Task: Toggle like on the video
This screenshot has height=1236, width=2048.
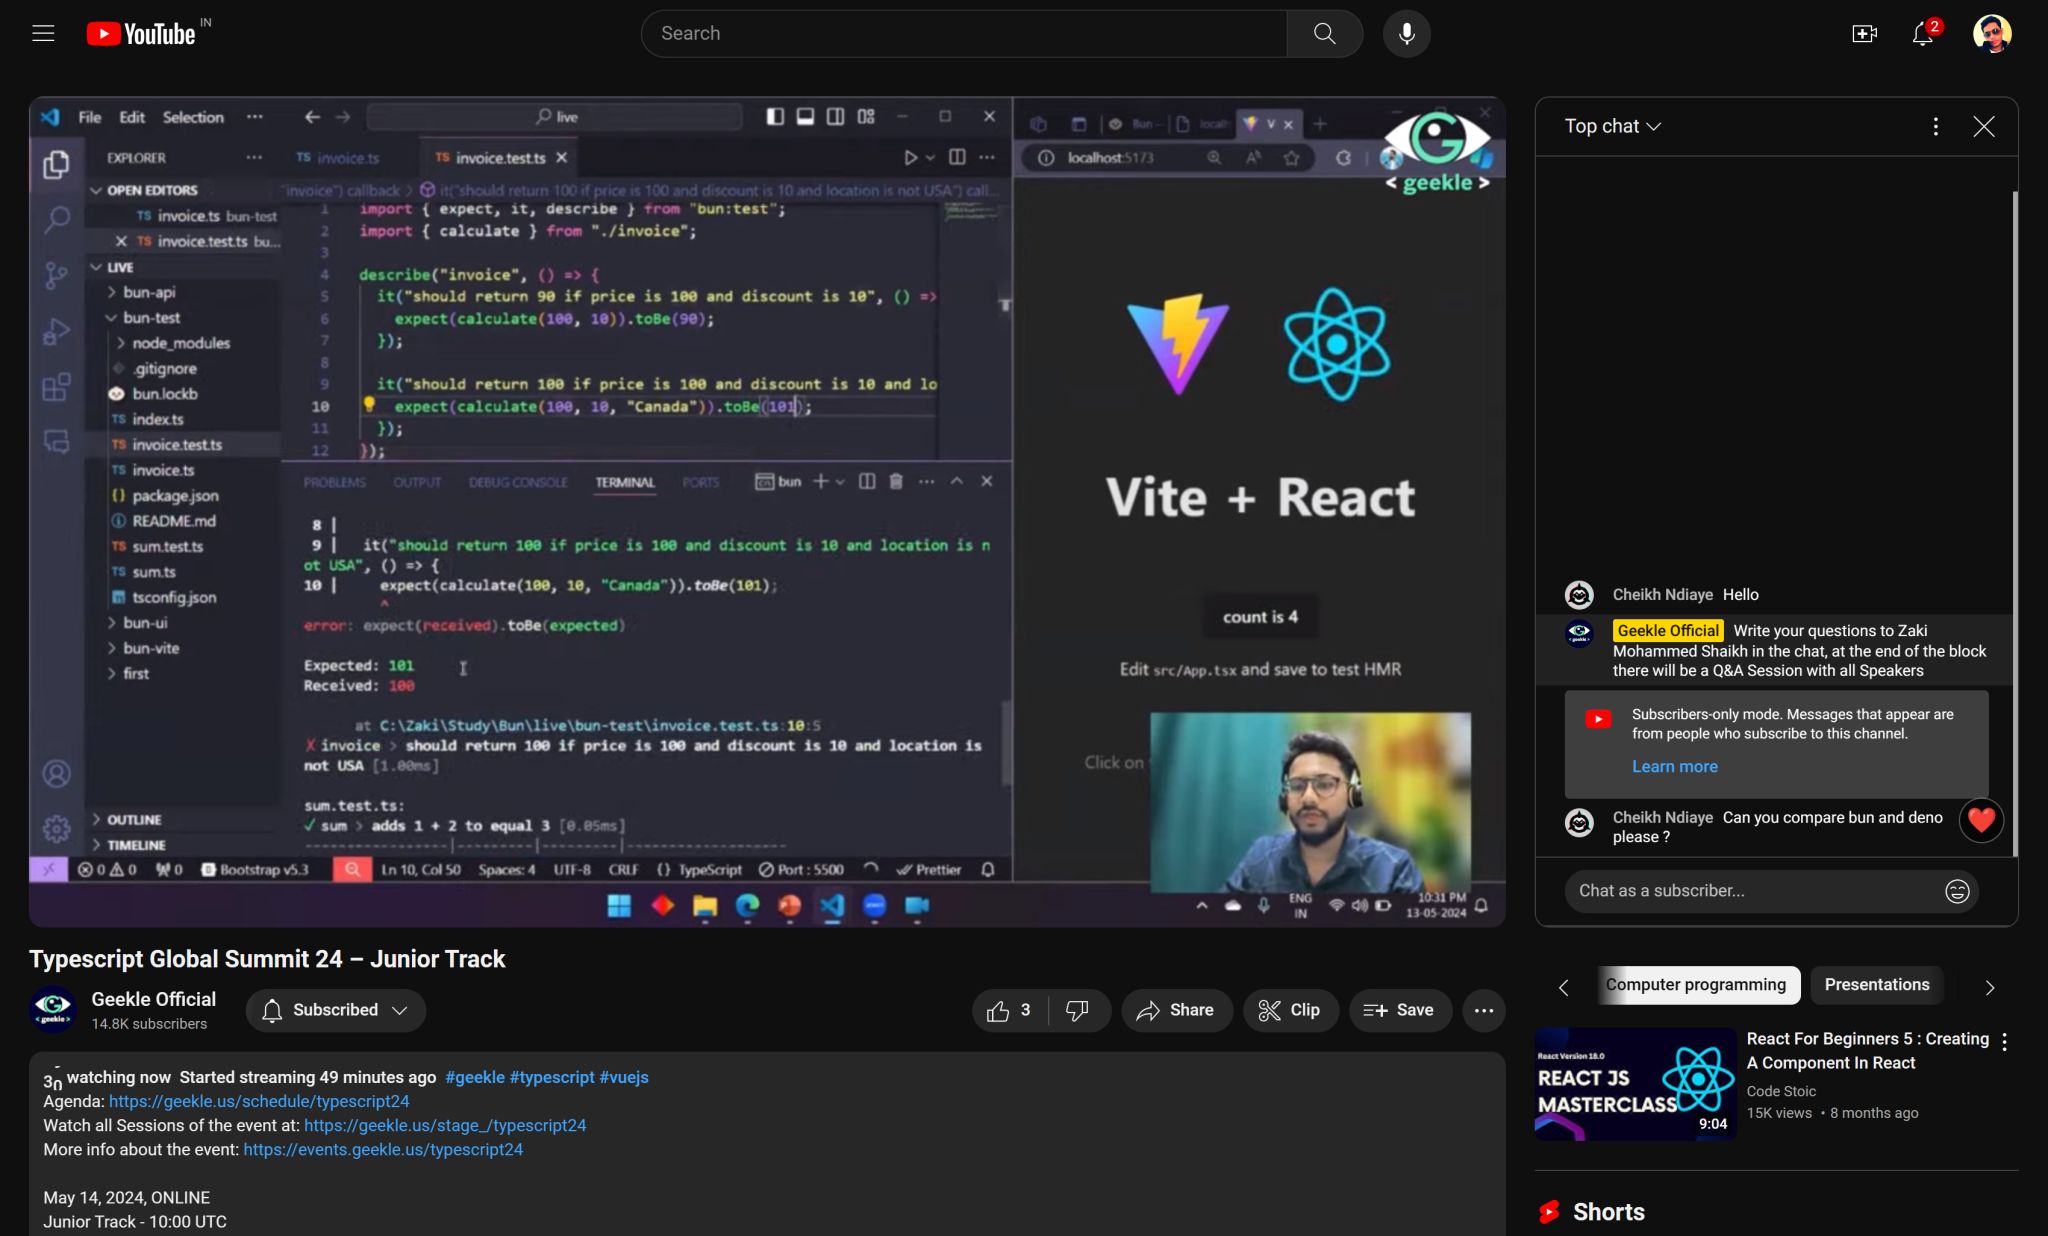Action: point(1000,1010)
